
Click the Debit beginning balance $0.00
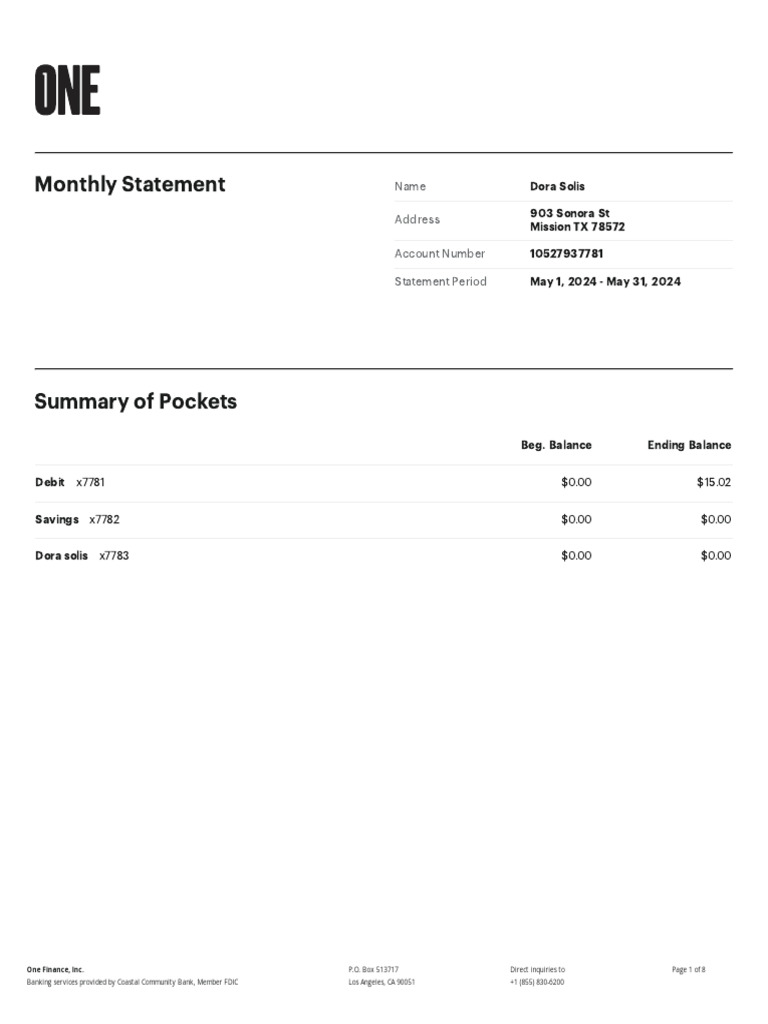576,482
